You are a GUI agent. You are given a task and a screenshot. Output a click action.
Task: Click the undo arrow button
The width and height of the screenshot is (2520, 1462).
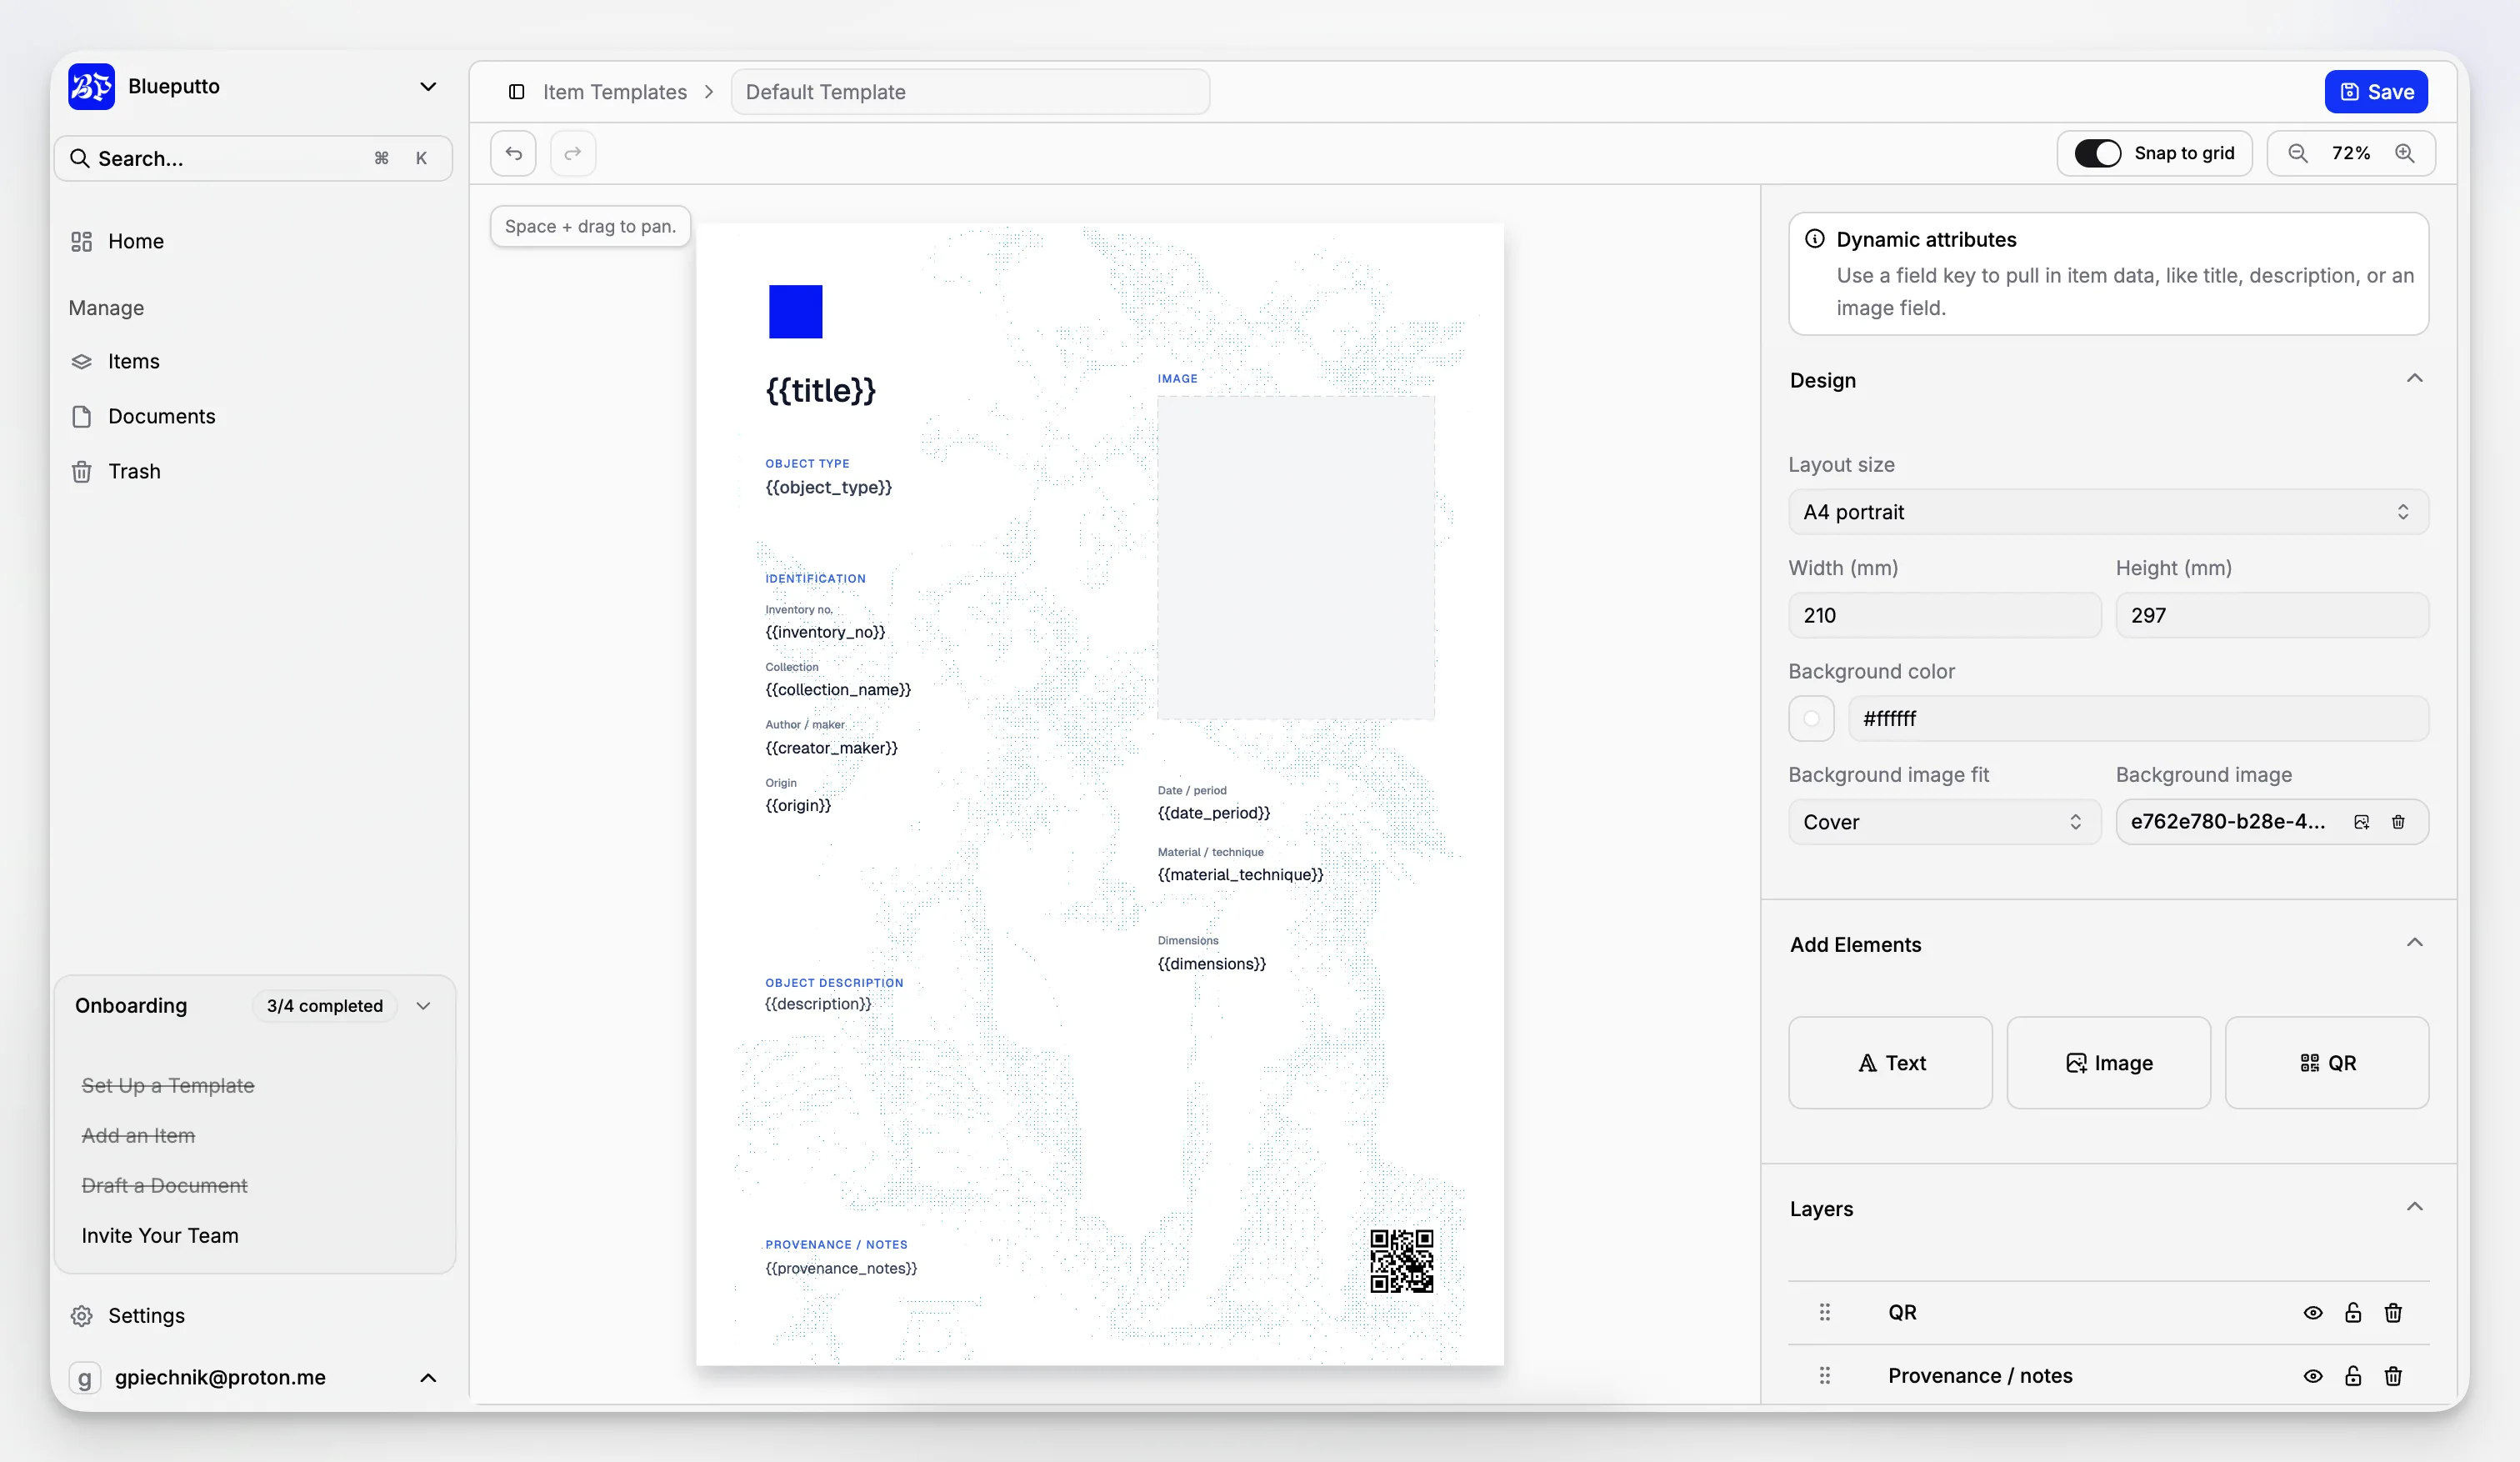(513, 153)
